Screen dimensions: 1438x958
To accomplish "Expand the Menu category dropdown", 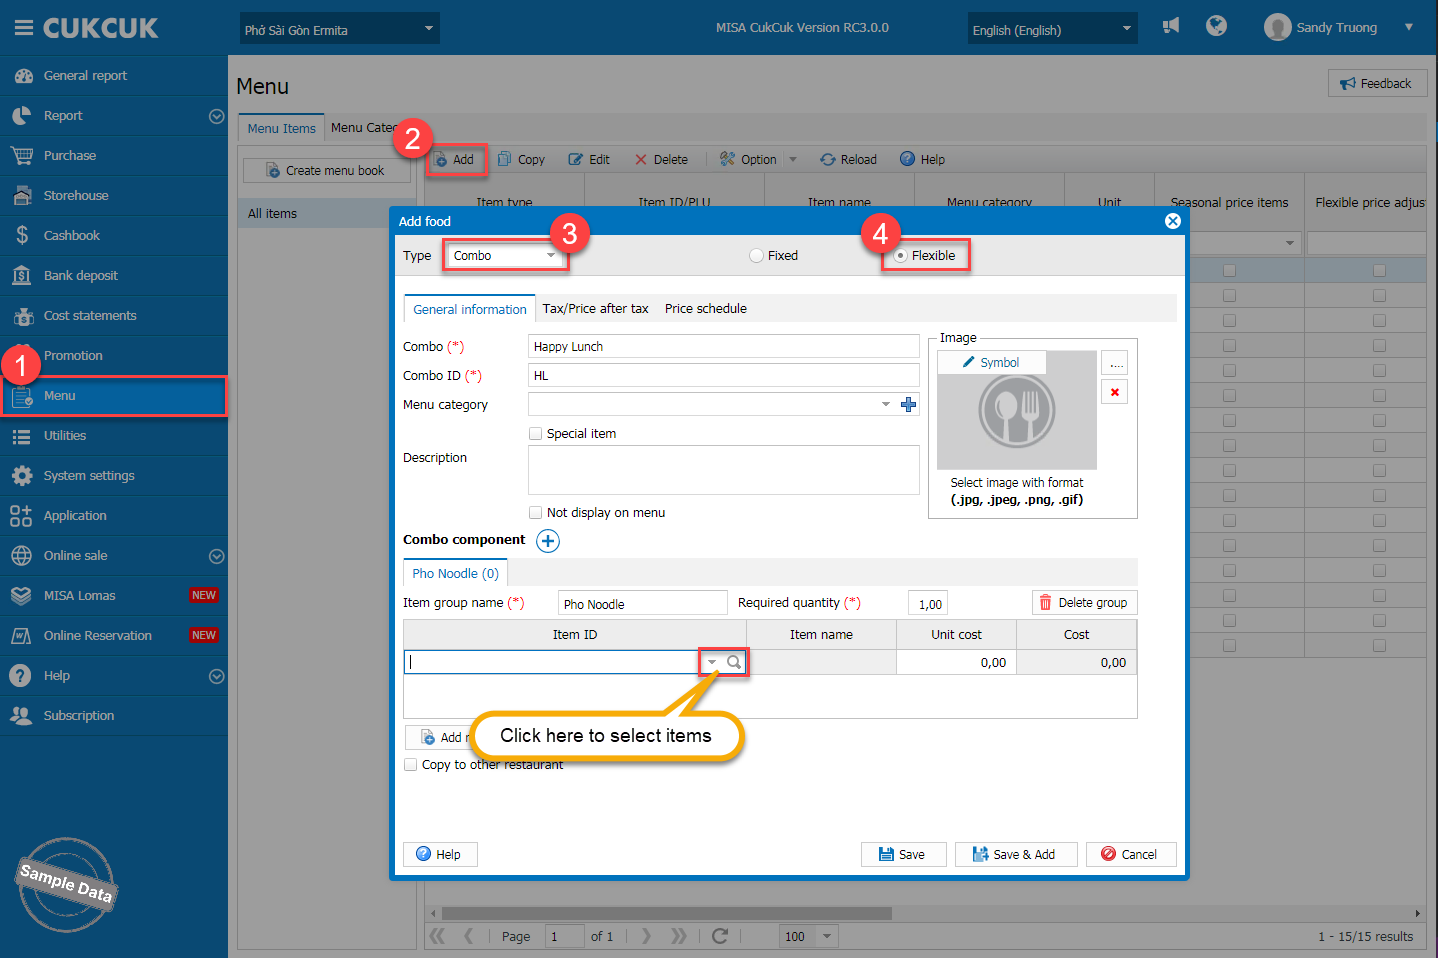I will click(885, 405).
